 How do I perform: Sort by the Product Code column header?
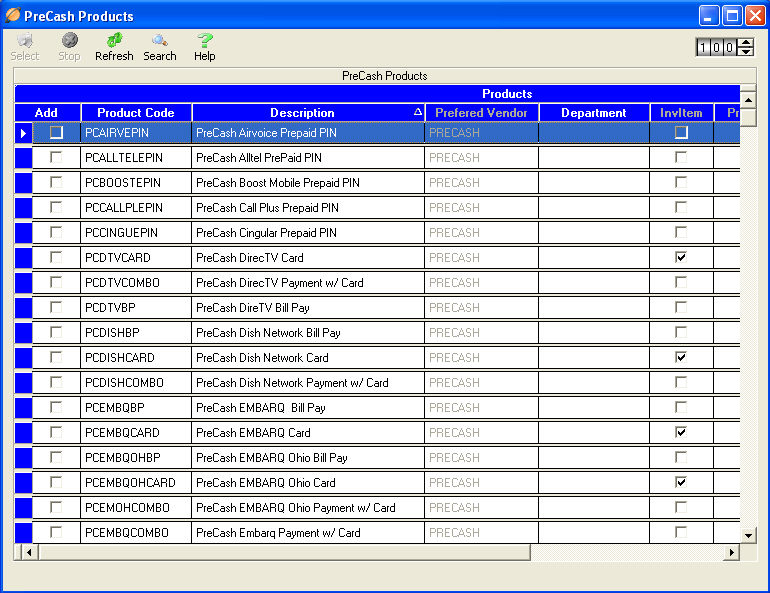pyautogui.click(x=136, y=112)
